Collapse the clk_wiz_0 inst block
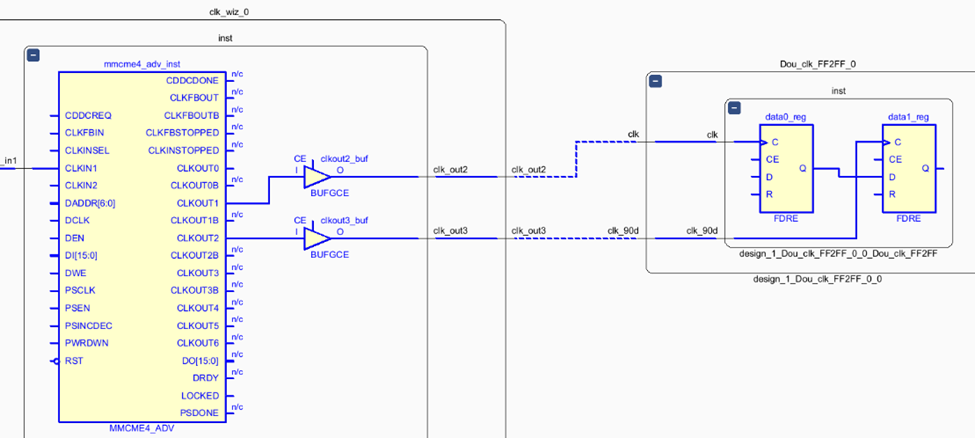 pos(33,56)
